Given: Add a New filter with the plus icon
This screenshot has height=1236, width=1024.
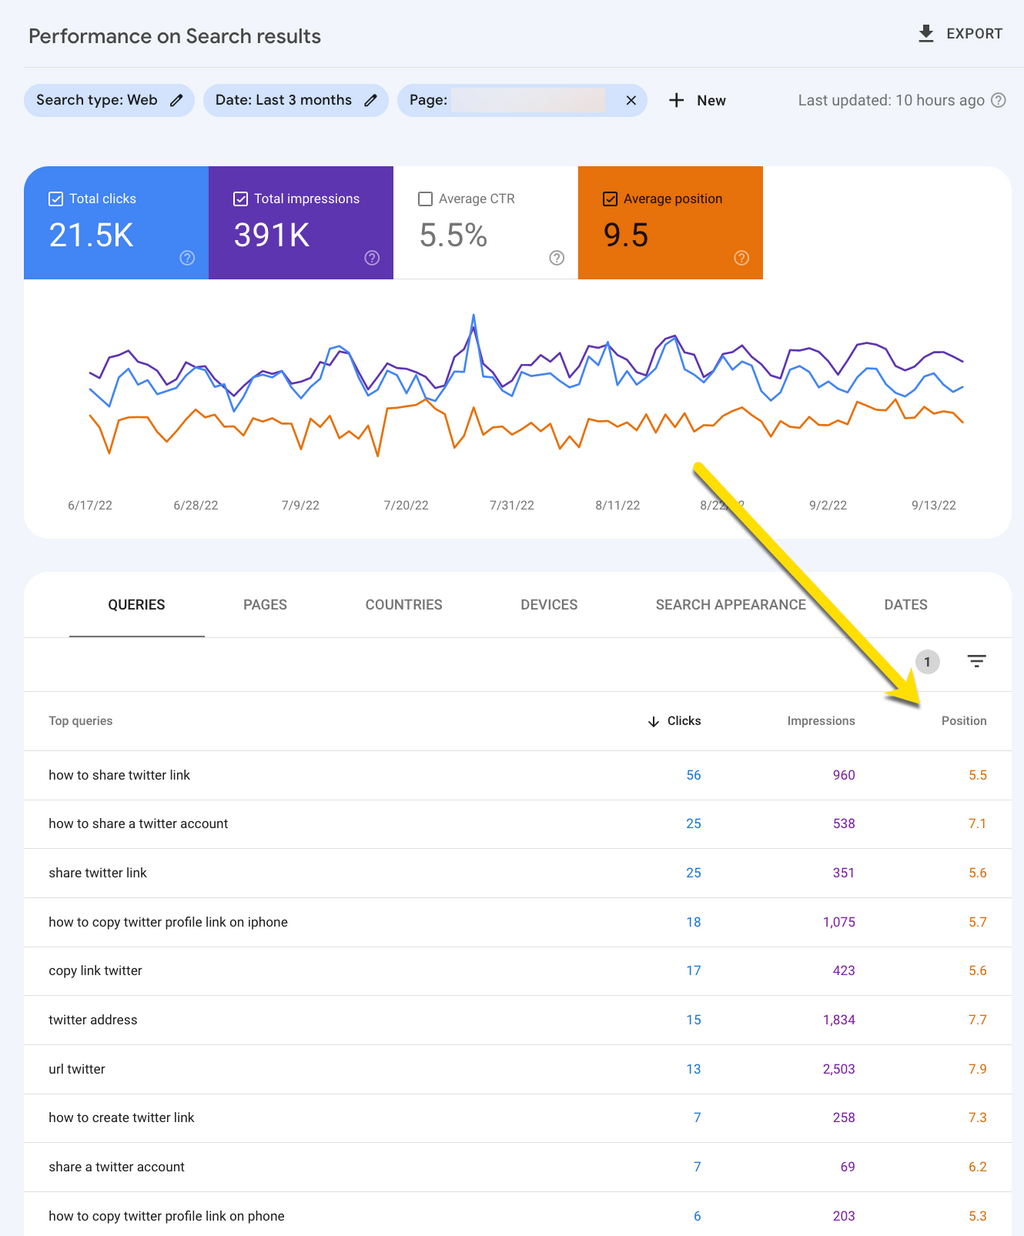Looking at the screenshot, I should tap(677, 100).
